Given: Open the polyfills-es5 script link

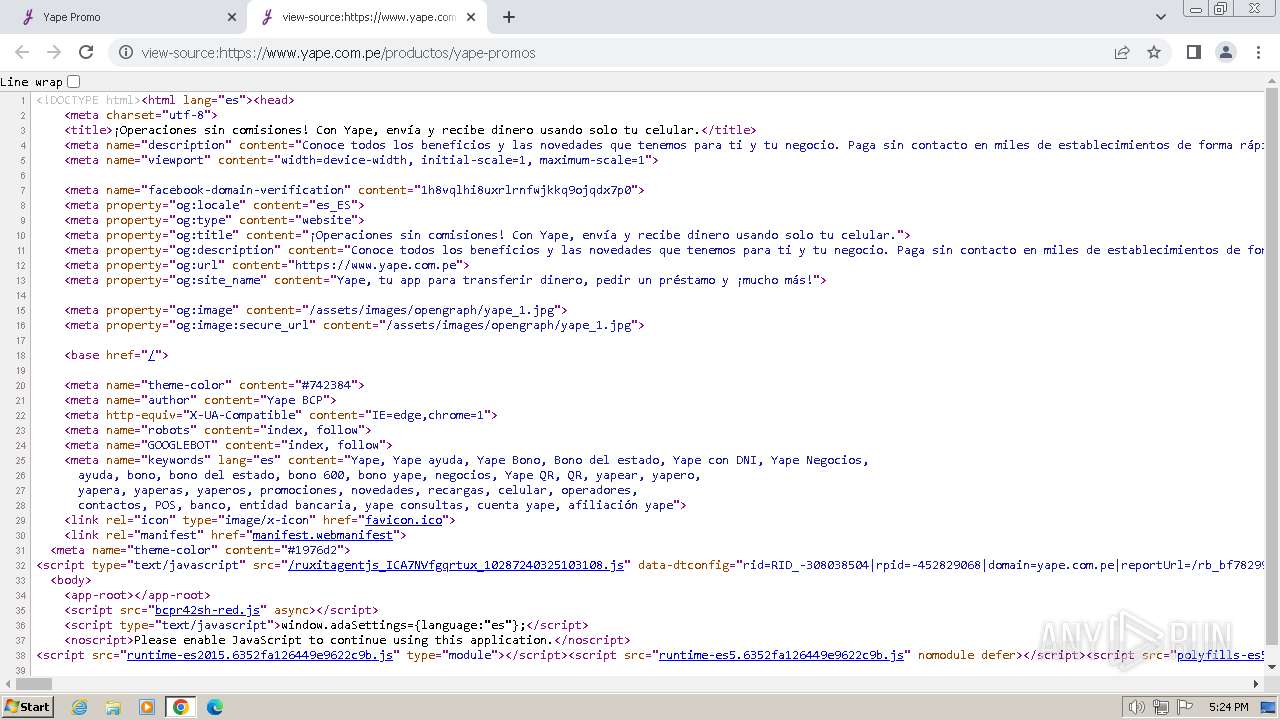Looking at the screenshot, I should click(1221, 655).
